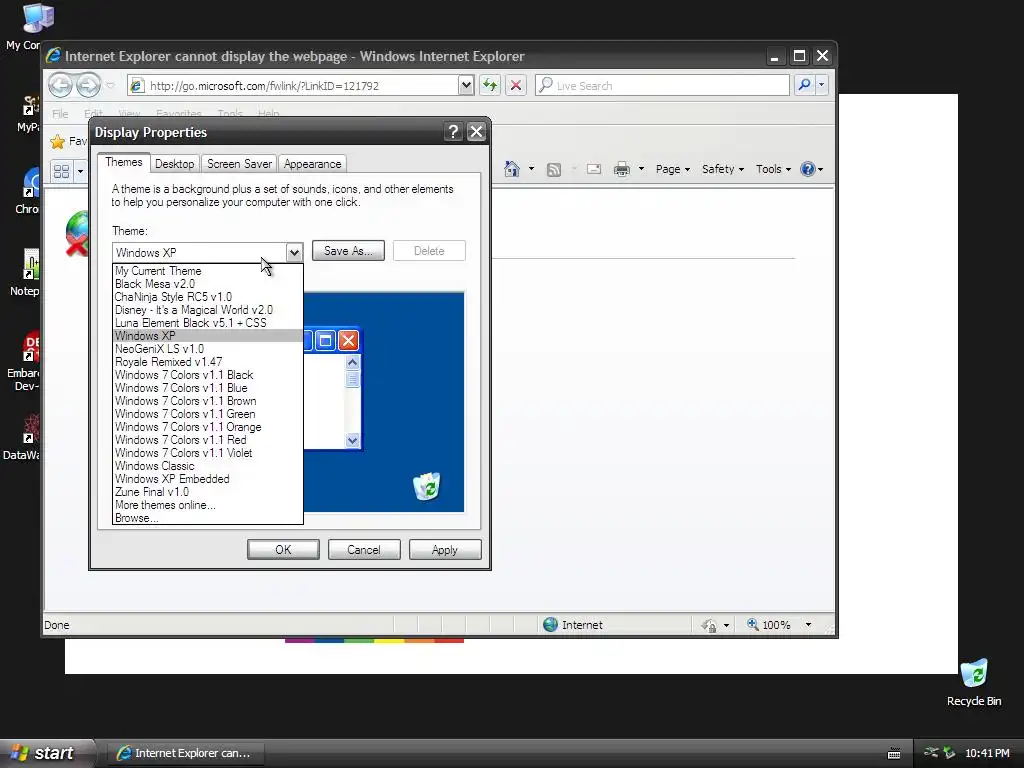Expand the Print options arrow
Viewport: 1024px width, 768px height.
[x=641, y=169]
